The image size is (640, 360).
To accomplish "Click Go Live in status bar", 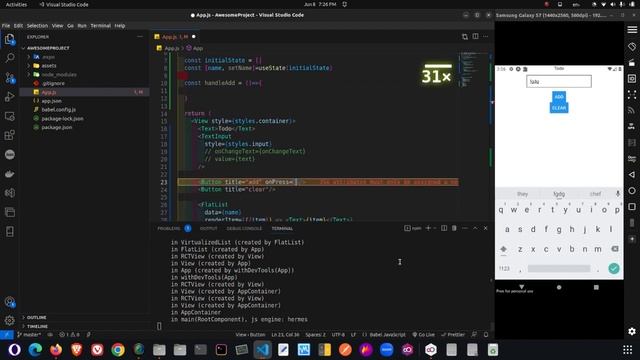I will 423,335.
